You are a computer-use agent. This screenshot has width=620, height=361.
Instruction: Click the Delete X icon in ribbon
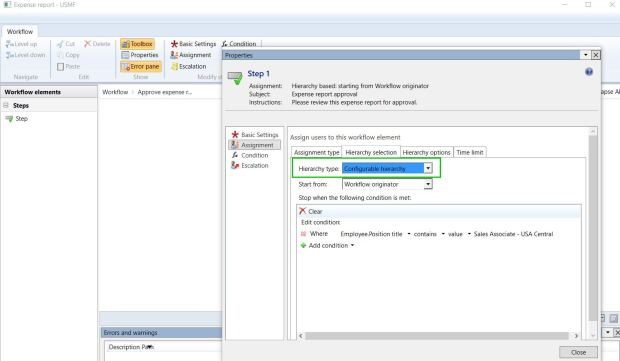[87, 44]
